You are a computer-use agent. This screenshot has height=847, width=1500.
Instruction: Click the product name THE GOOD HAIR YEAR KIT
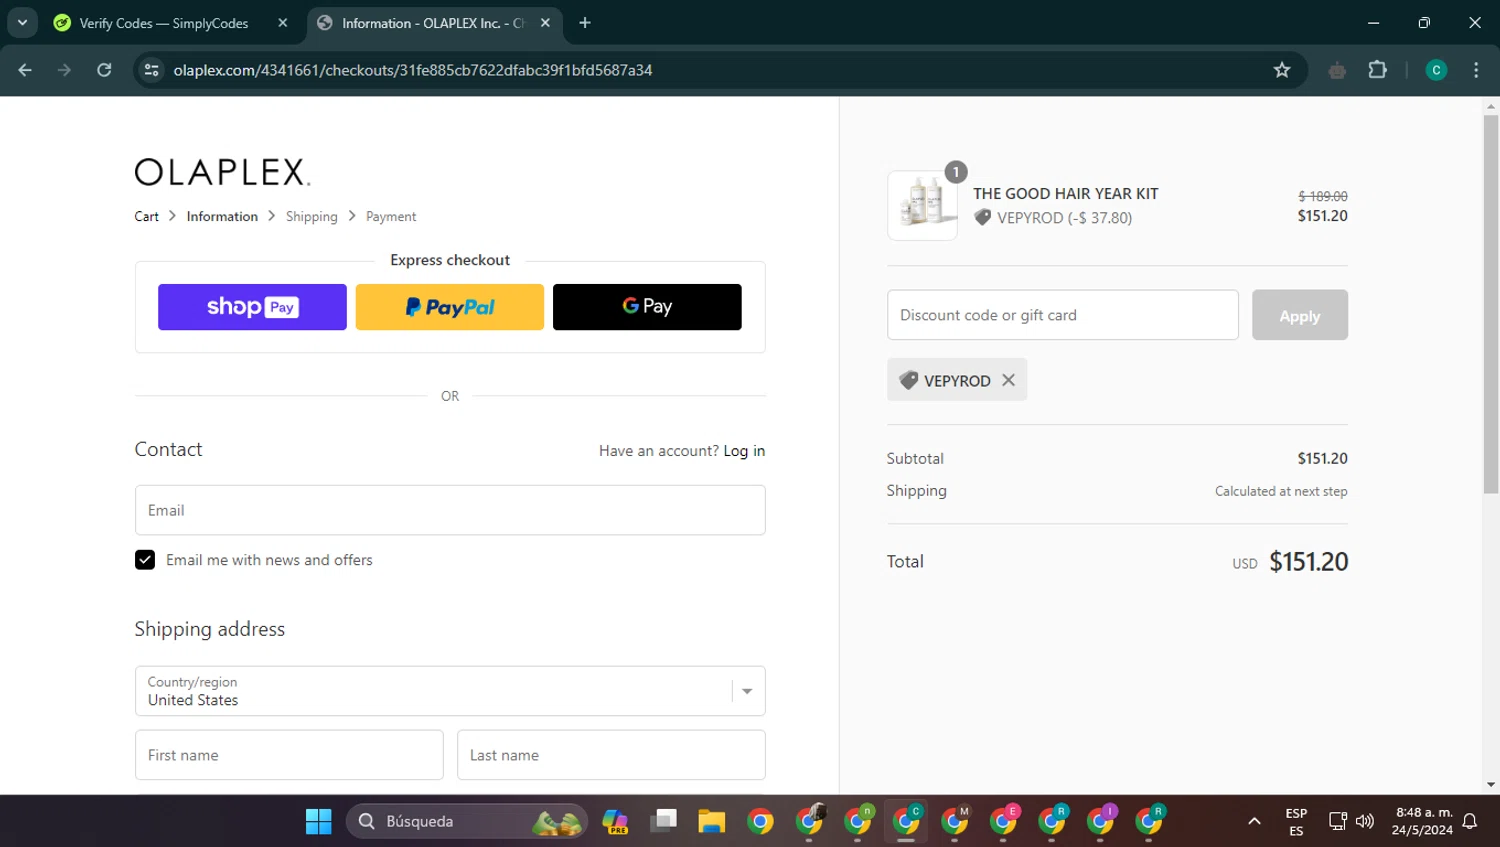[1066, 194]
